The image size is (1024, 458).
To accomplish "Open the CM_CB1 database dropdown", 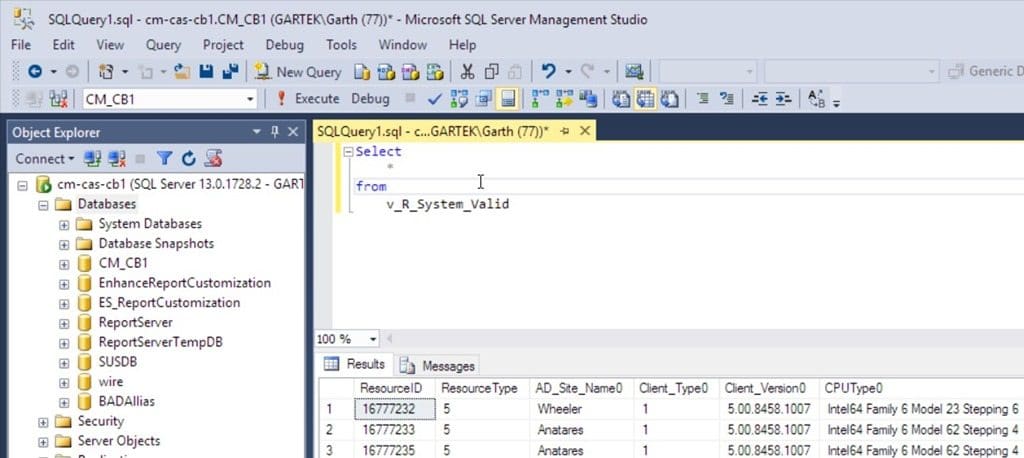I will pyautogui.click(x=251, y=99).
